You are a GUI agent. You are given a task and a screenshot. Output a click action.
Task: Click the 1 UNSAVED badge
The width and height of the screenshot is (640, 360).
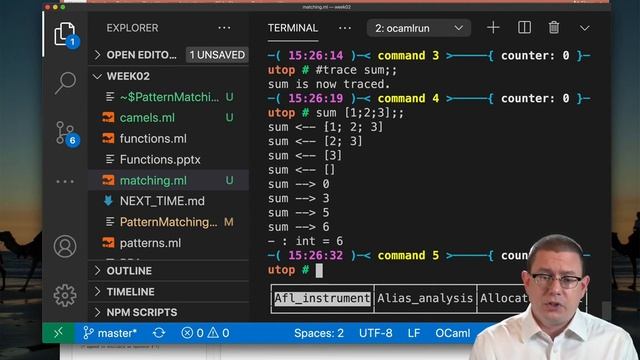[x=217, y=55]
